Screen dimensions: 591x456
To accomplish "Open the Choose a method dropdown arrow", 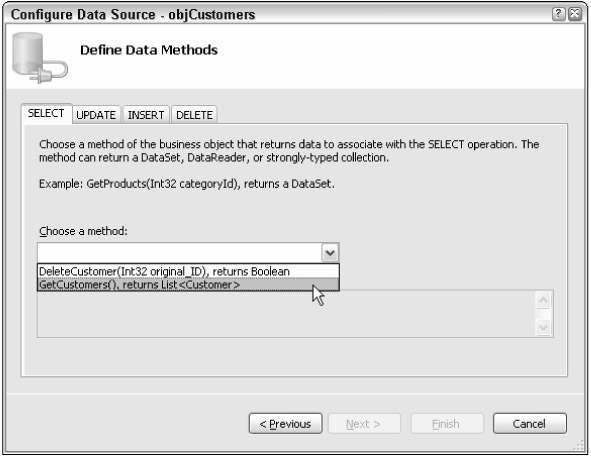I will point(330,252).
